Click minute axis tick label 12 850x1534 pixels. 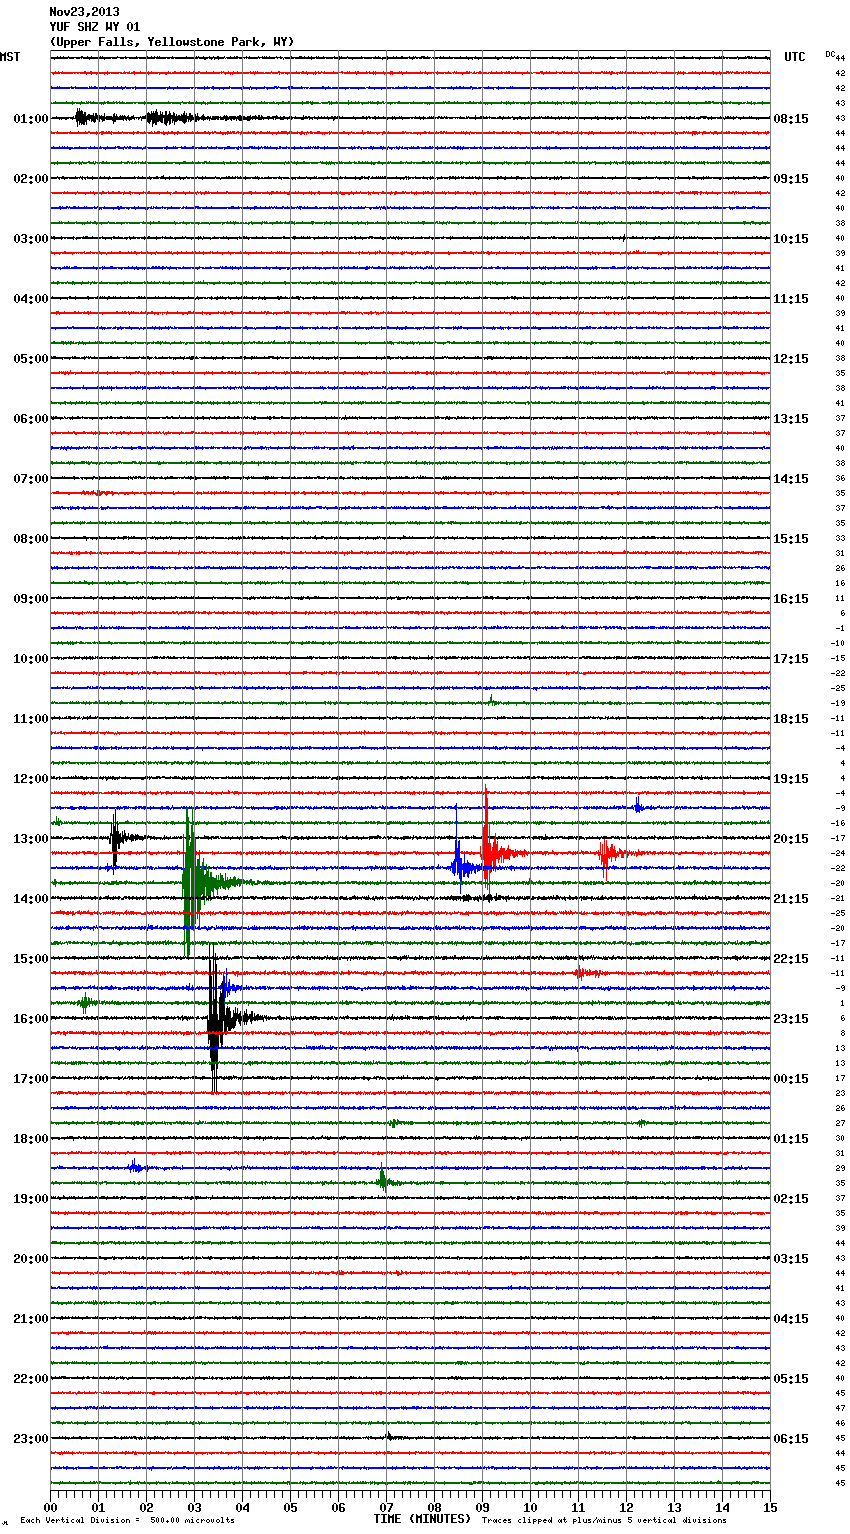coord(626,1507)
